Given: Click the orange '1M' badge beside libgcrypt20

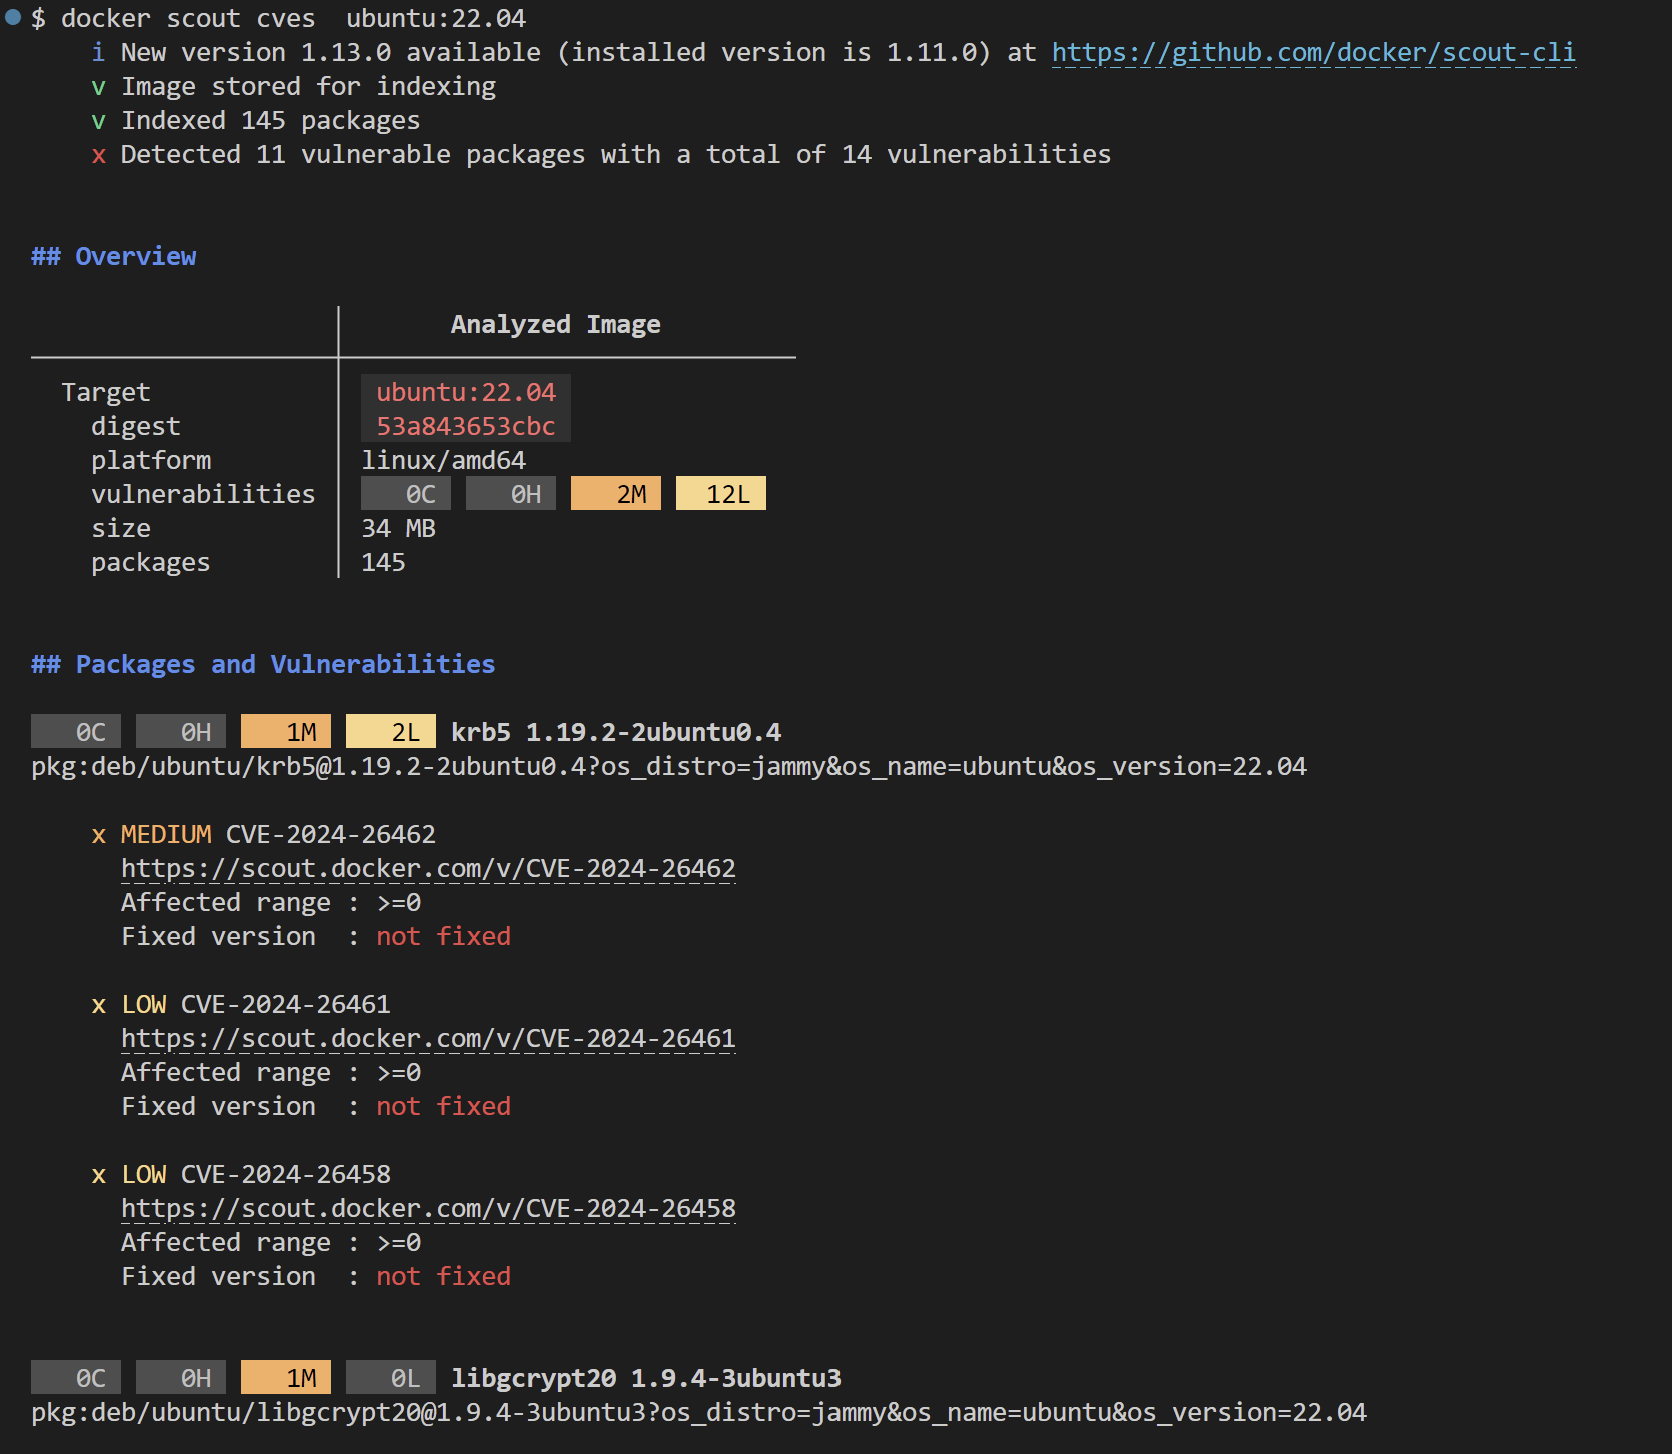Looking at the screenshot, I should [x=286, y=1378].
